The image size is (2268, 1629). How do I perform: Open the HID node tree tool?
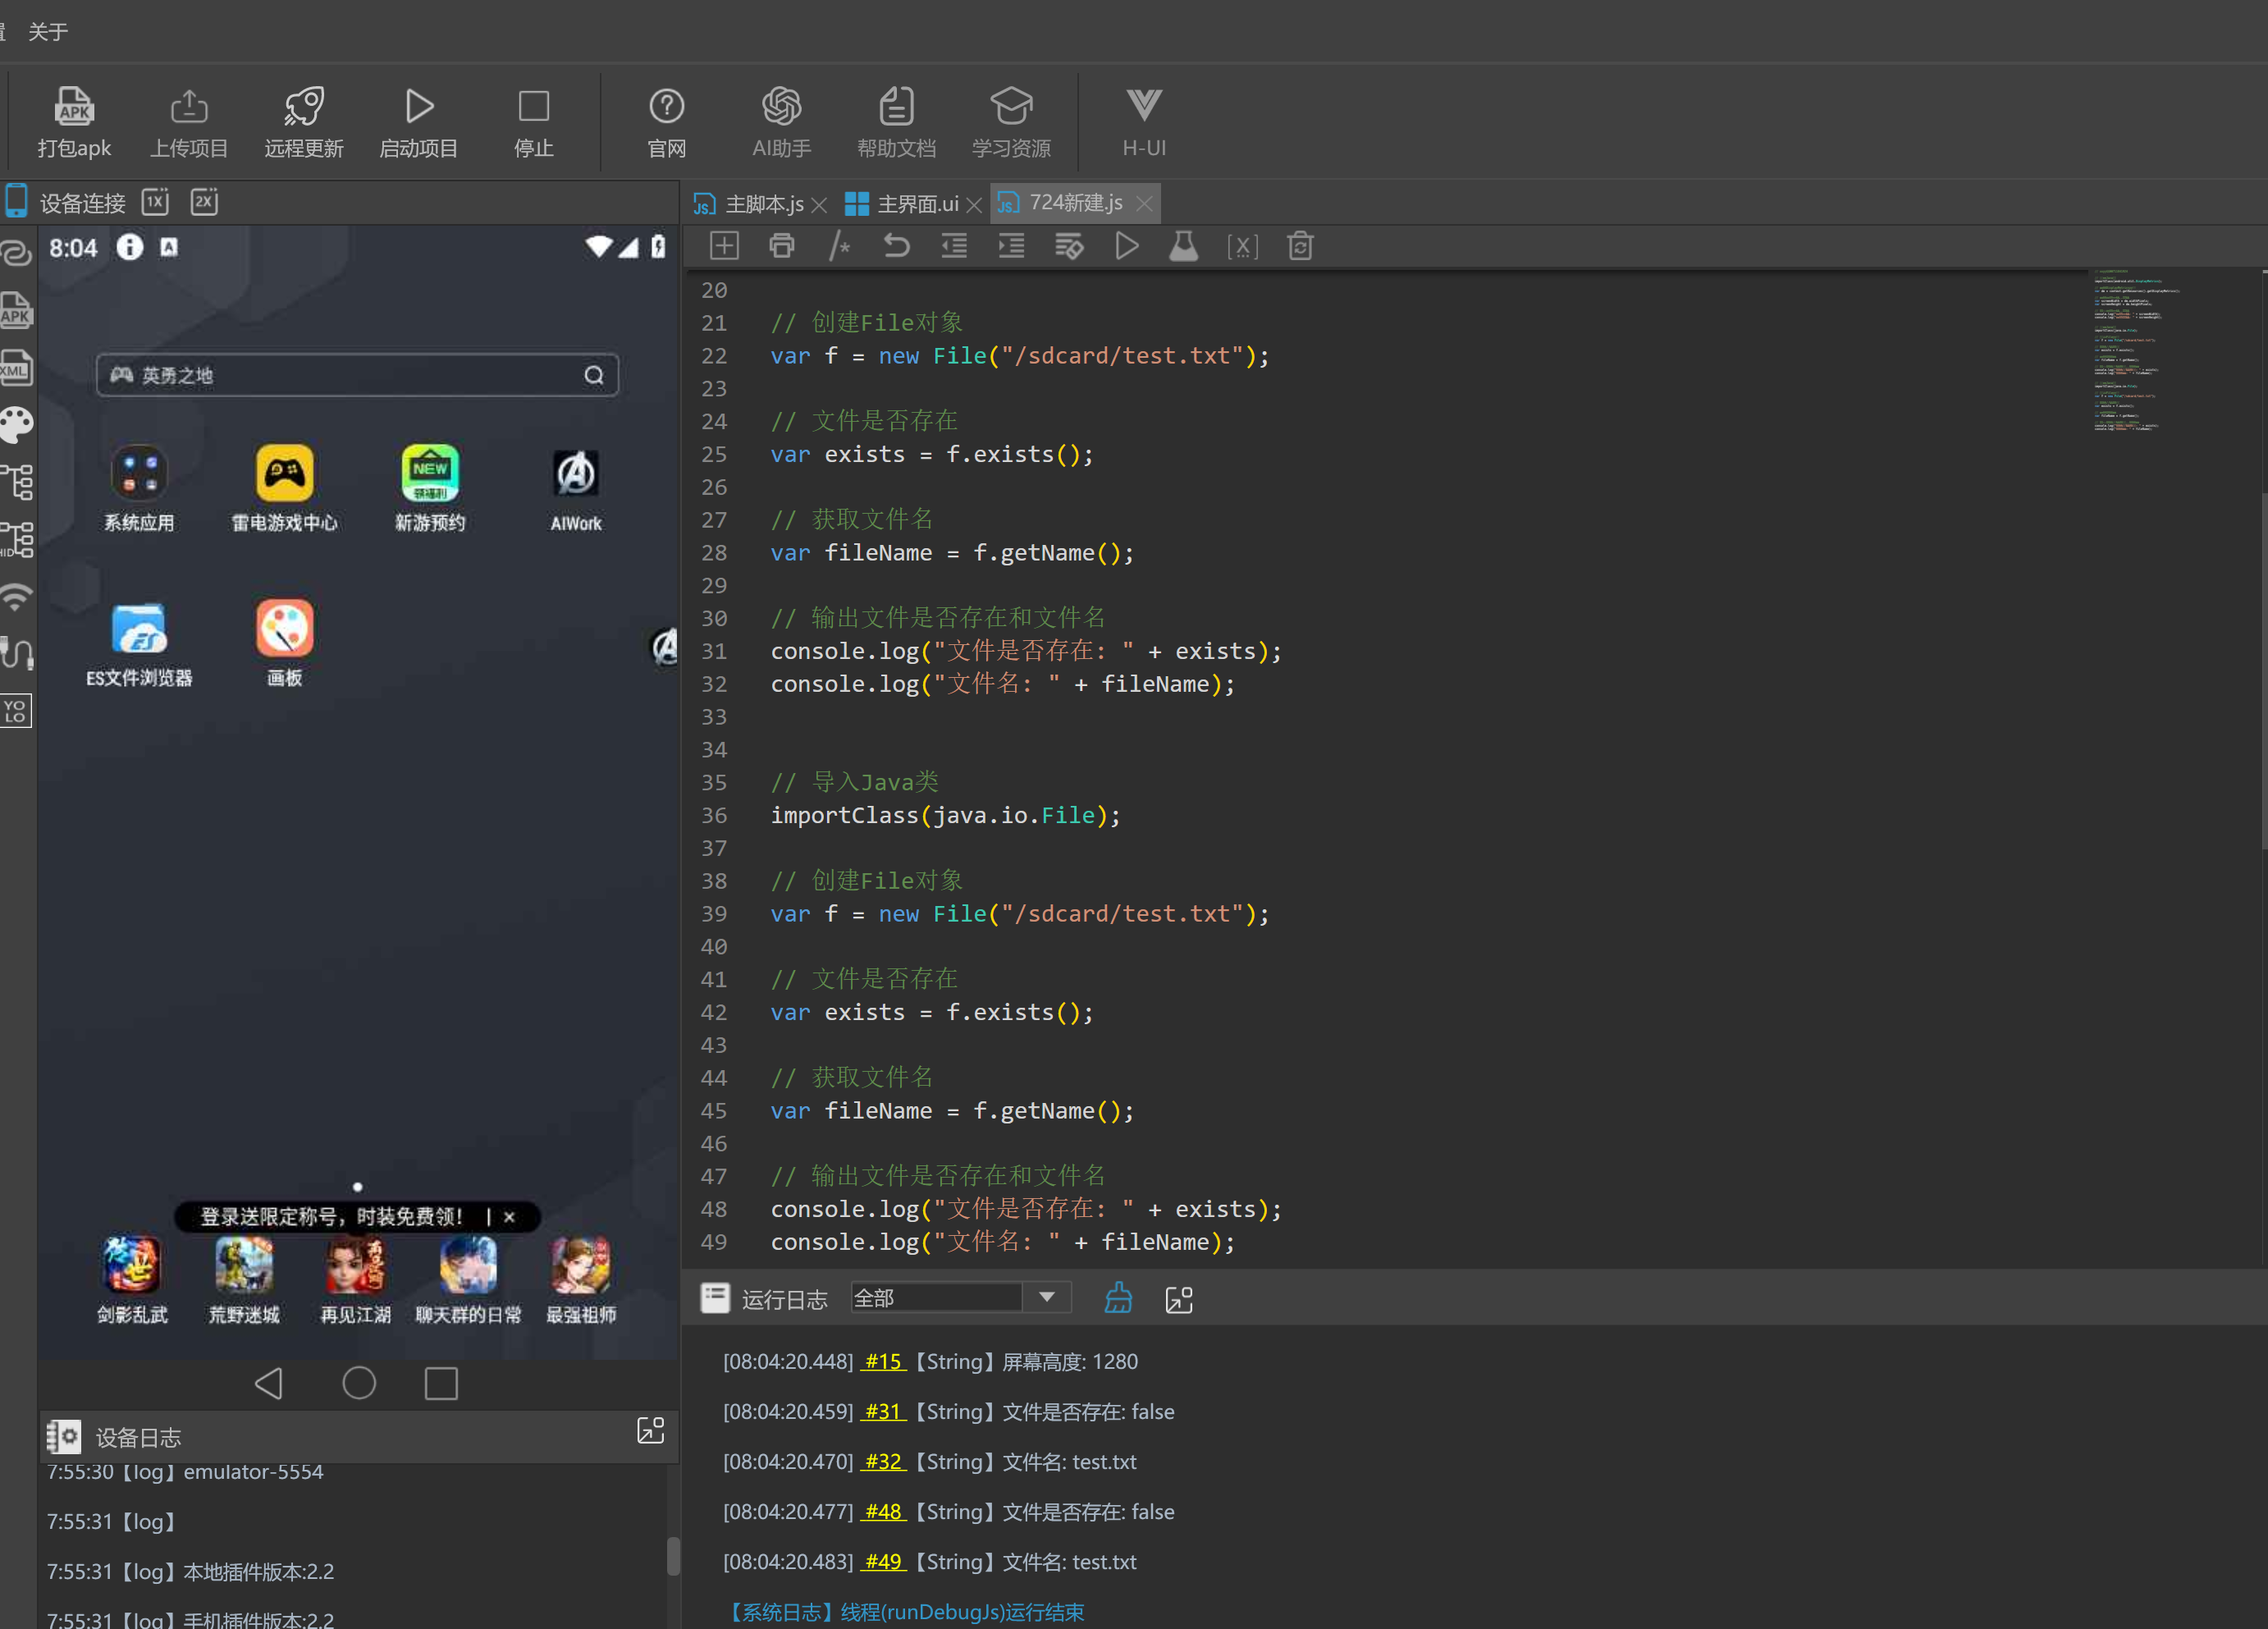pos(17,539)
